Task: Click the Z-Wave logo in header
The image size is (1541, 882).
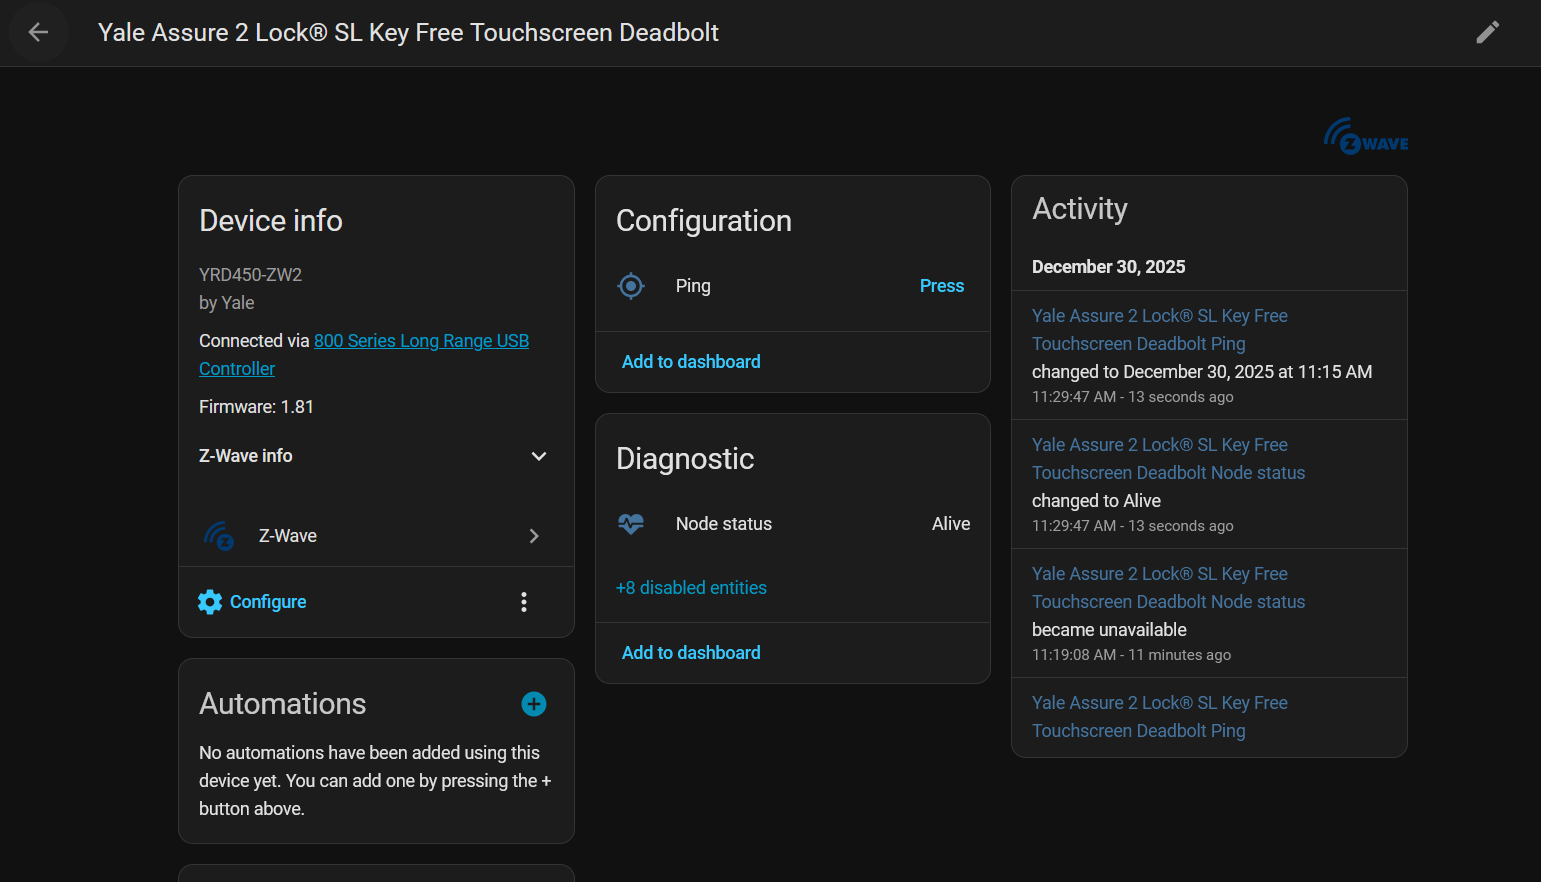Action: [1365, 137]
